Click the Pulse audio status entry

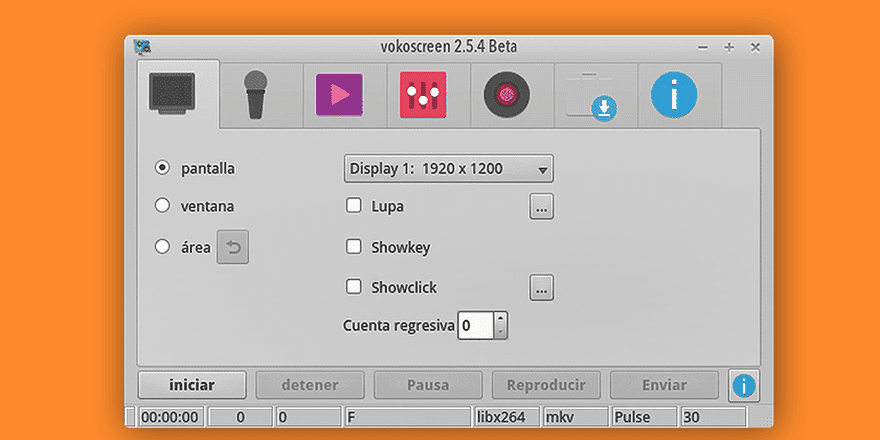click(x=644, y=417)
